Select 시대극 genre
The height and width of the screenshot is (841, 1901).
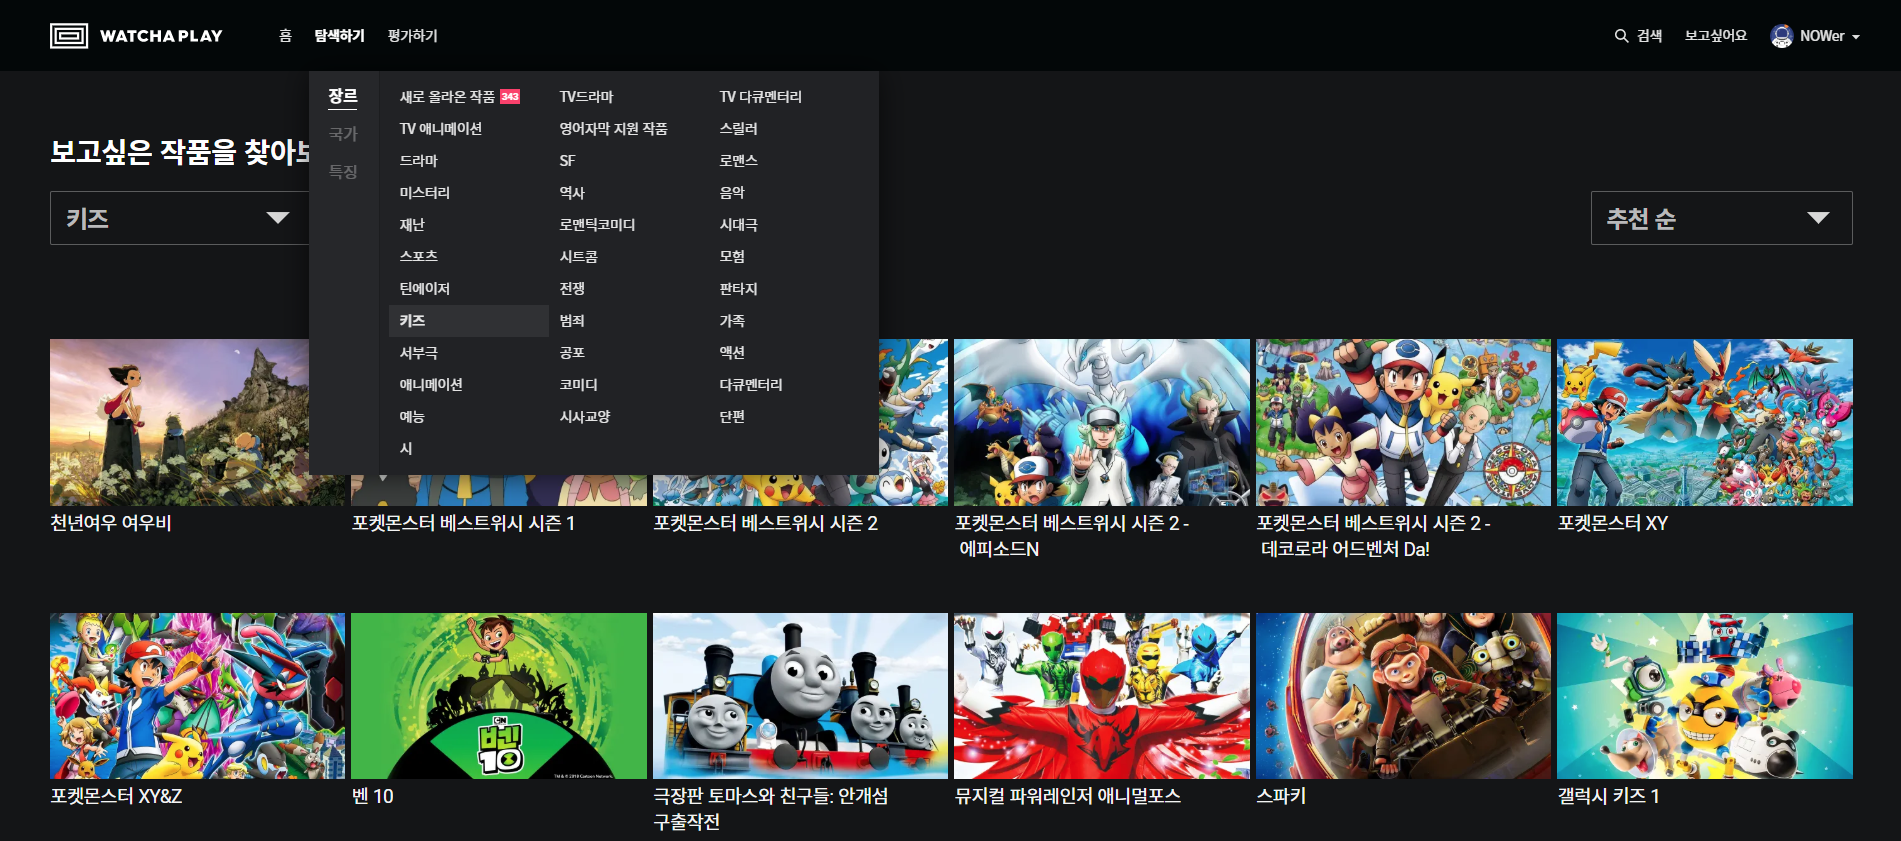coord(738,225)
